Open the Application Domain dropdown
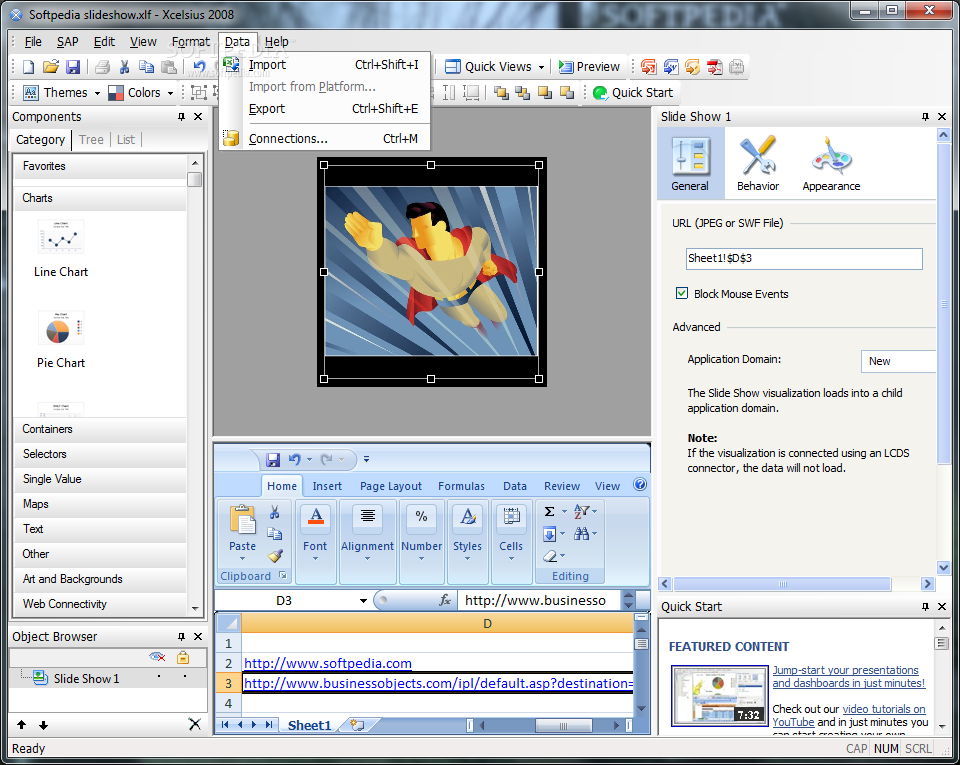The height and width of the screenshot is (765, 960). 898,361
